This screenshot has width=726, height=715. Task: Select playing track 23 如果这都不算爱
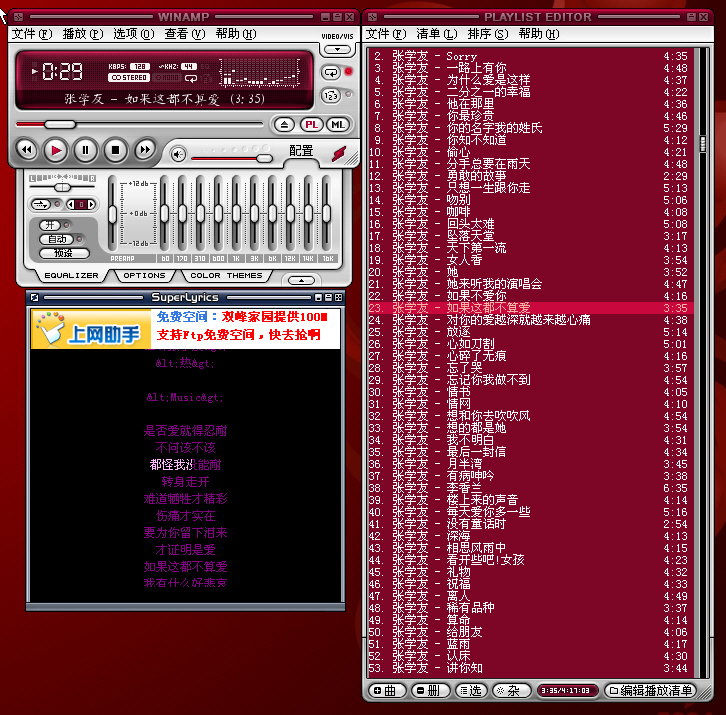(x=530, y=308)
